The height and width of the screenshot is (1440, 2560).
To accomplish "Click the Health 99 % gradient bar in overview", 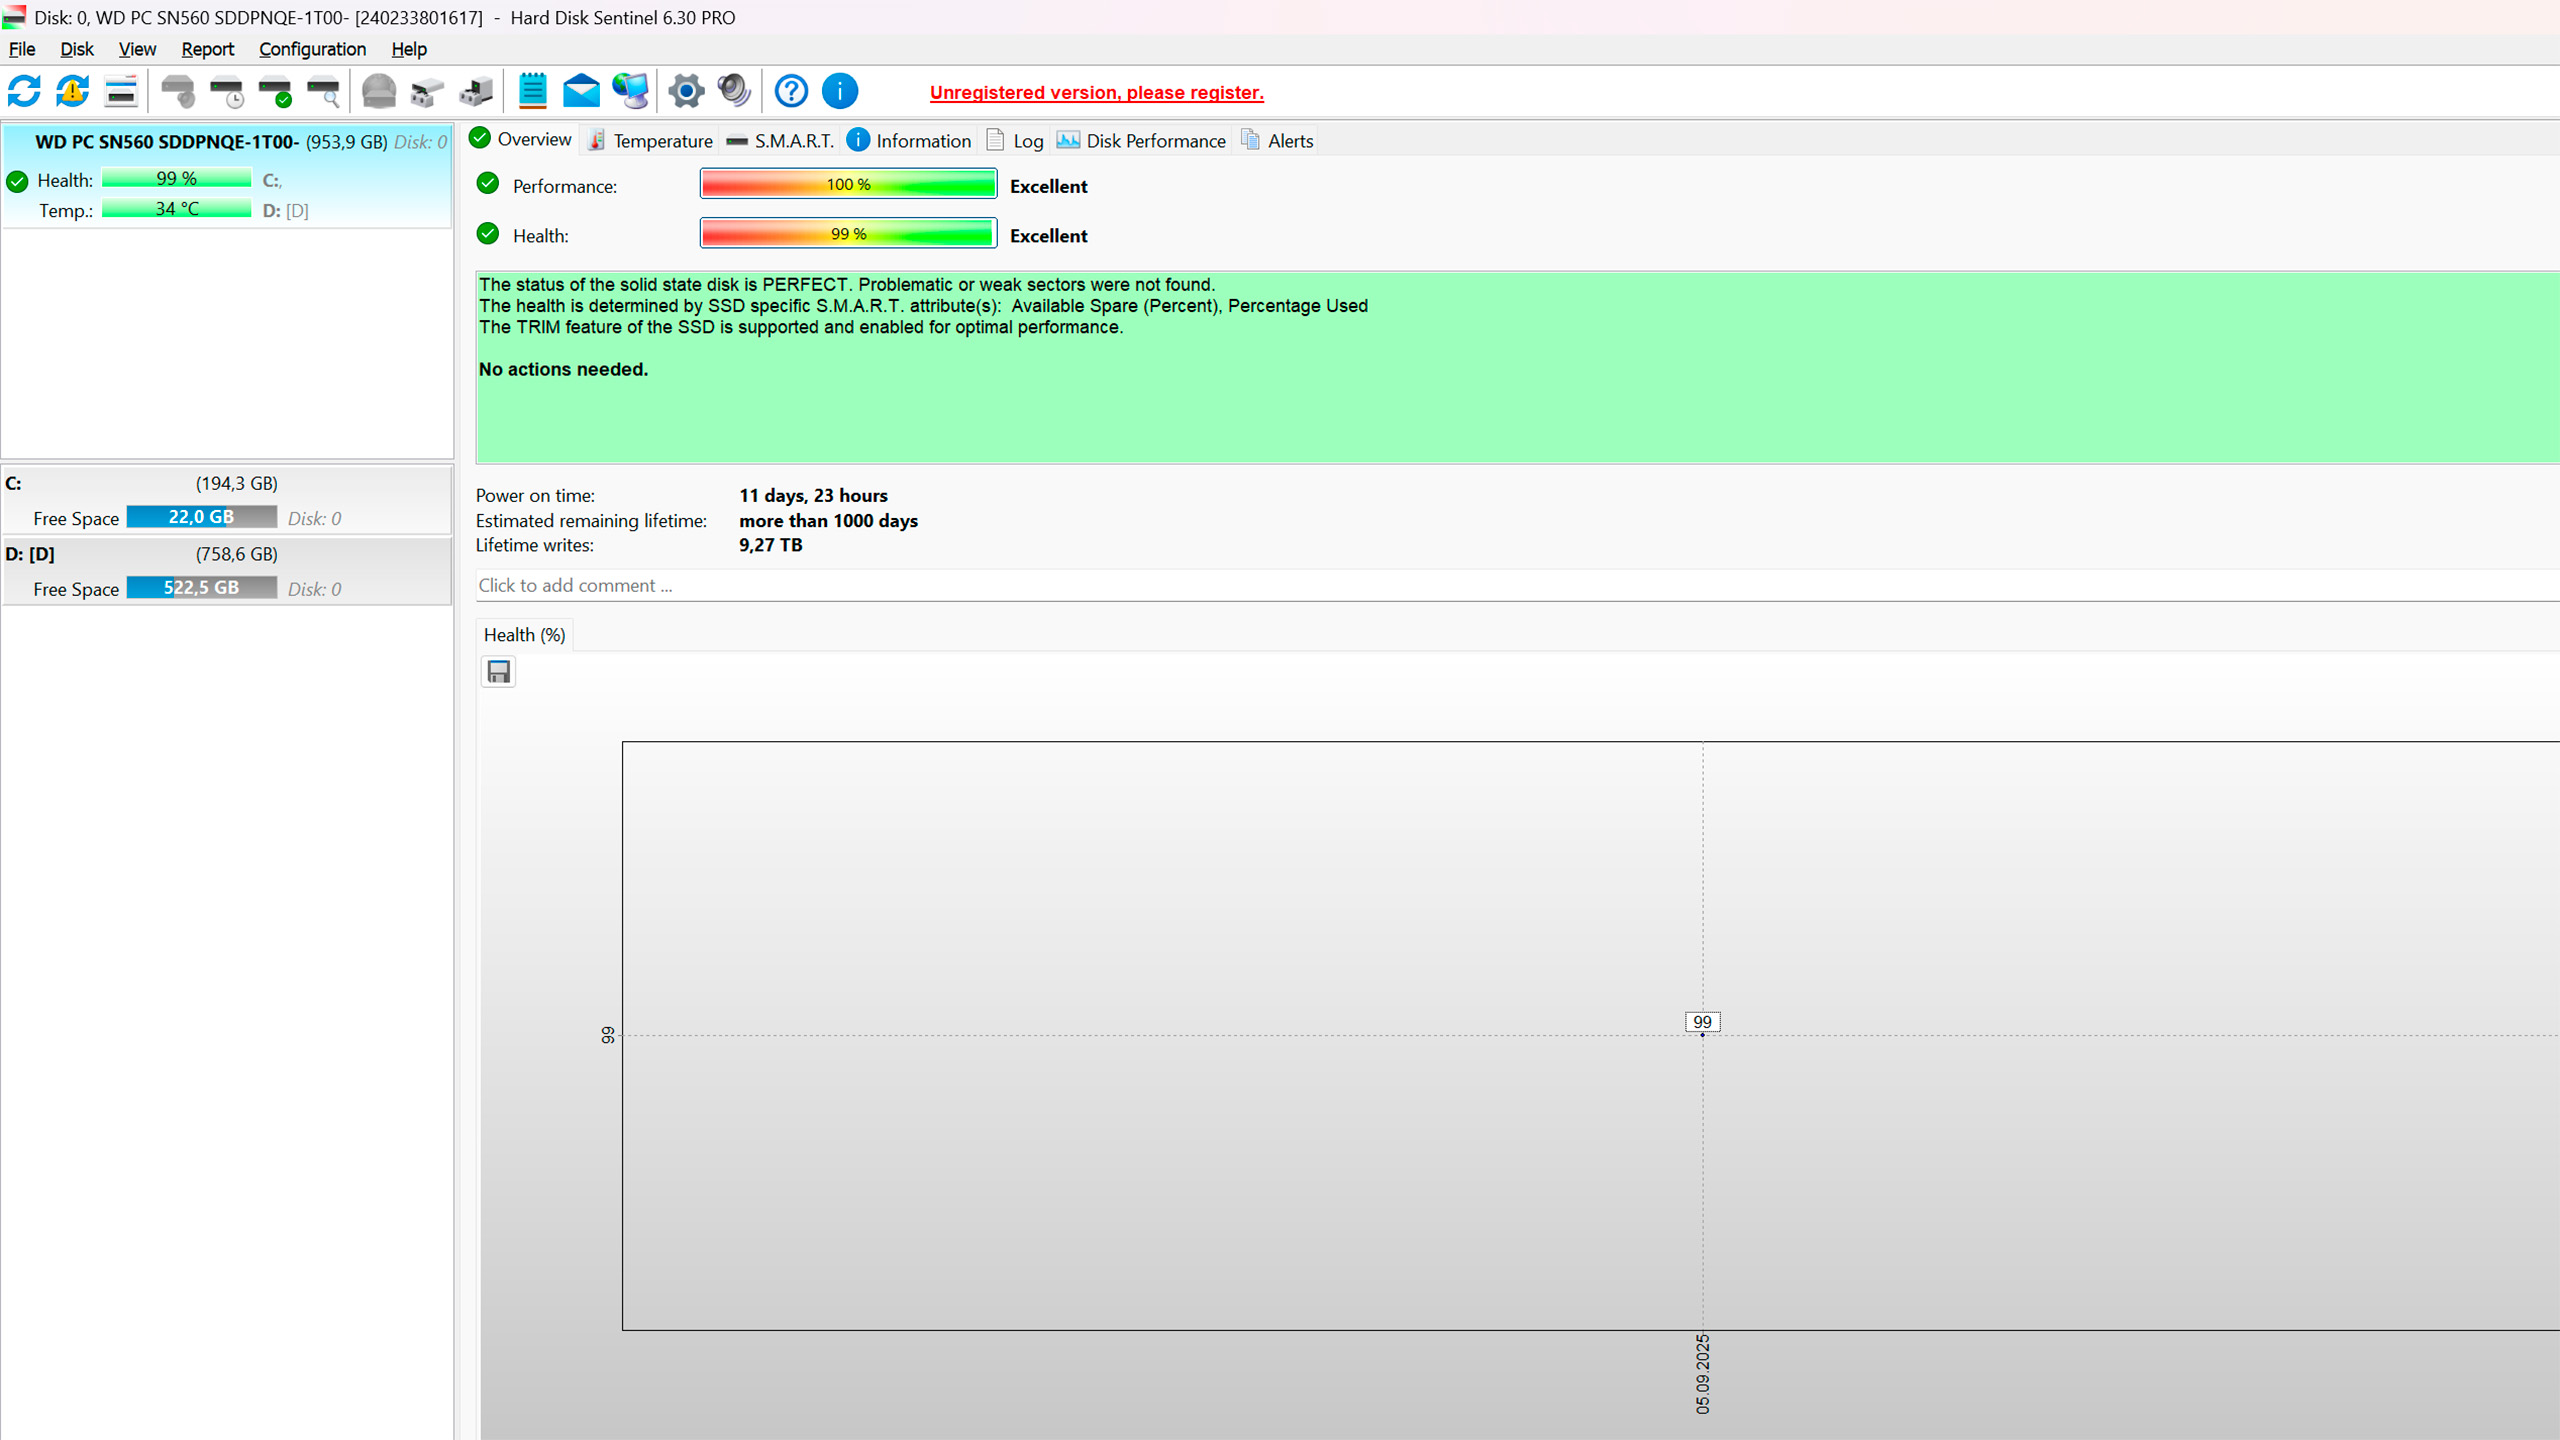I will (848, 234).
